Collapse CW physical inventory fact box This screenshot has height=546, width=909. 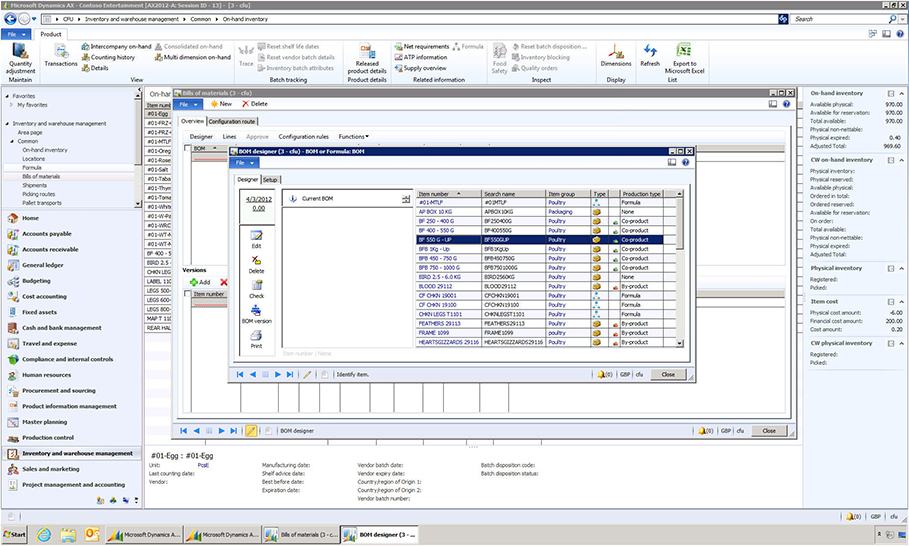point(901,343)
